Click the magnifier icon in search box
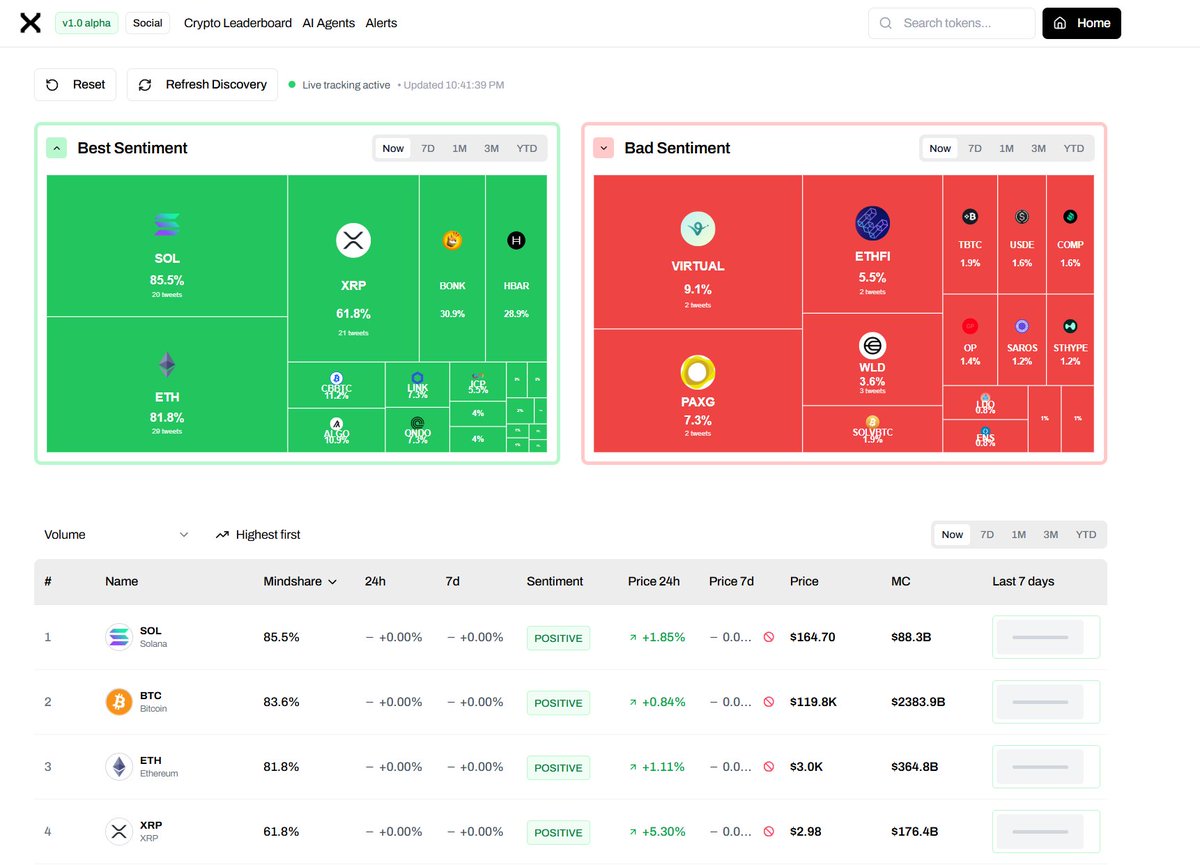Image resolution: width=1200 pixels, height=865 pixels. (885, 23)
